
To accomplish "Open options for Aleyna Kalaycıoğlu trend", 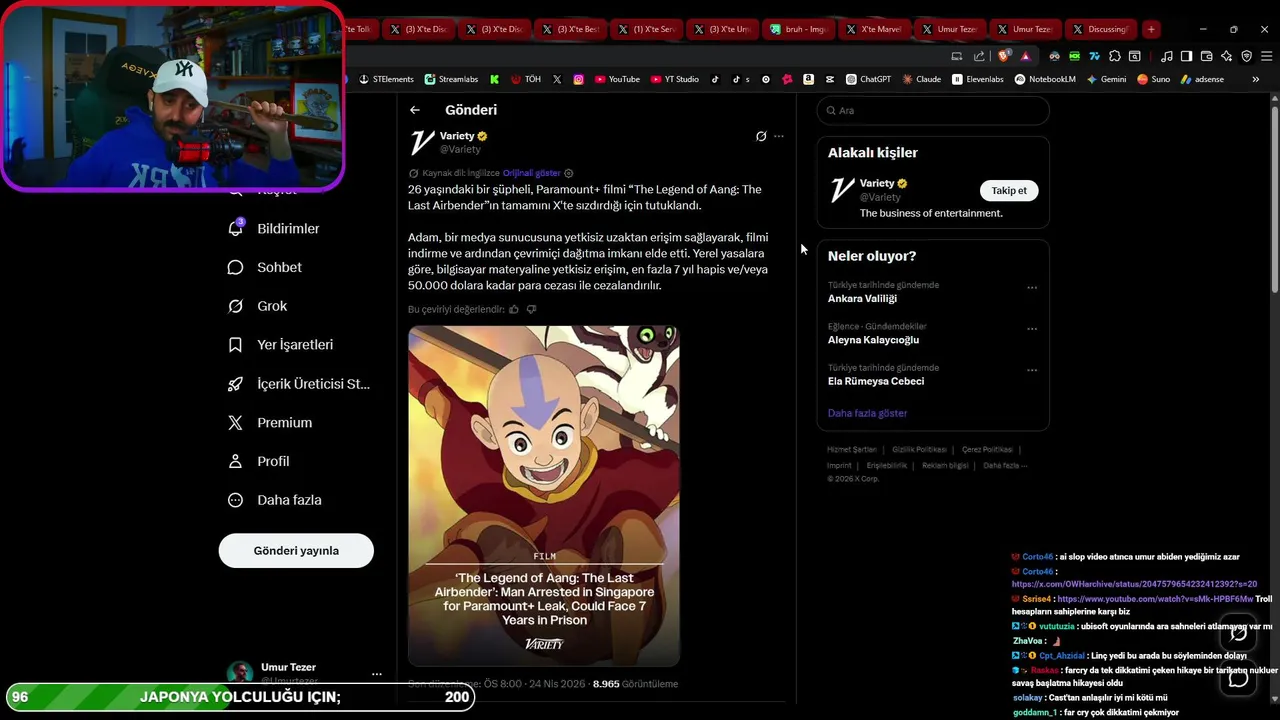I will [x=1032, y=329].
